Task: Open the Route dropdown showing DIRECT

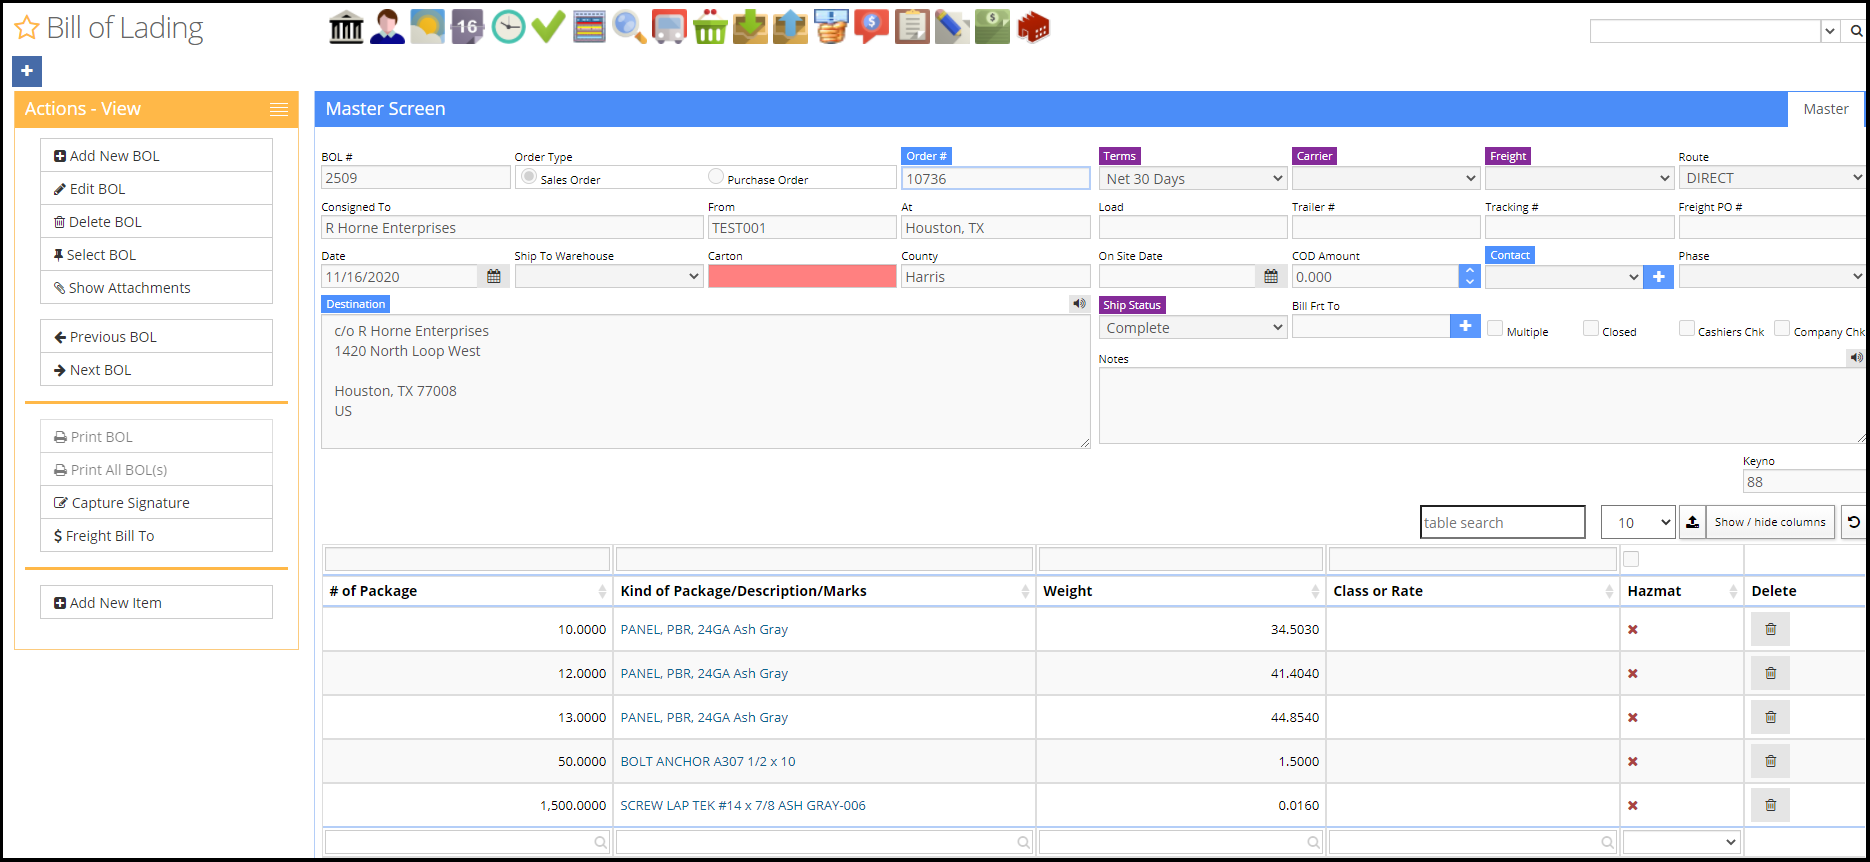Action: click(1773, 178)
